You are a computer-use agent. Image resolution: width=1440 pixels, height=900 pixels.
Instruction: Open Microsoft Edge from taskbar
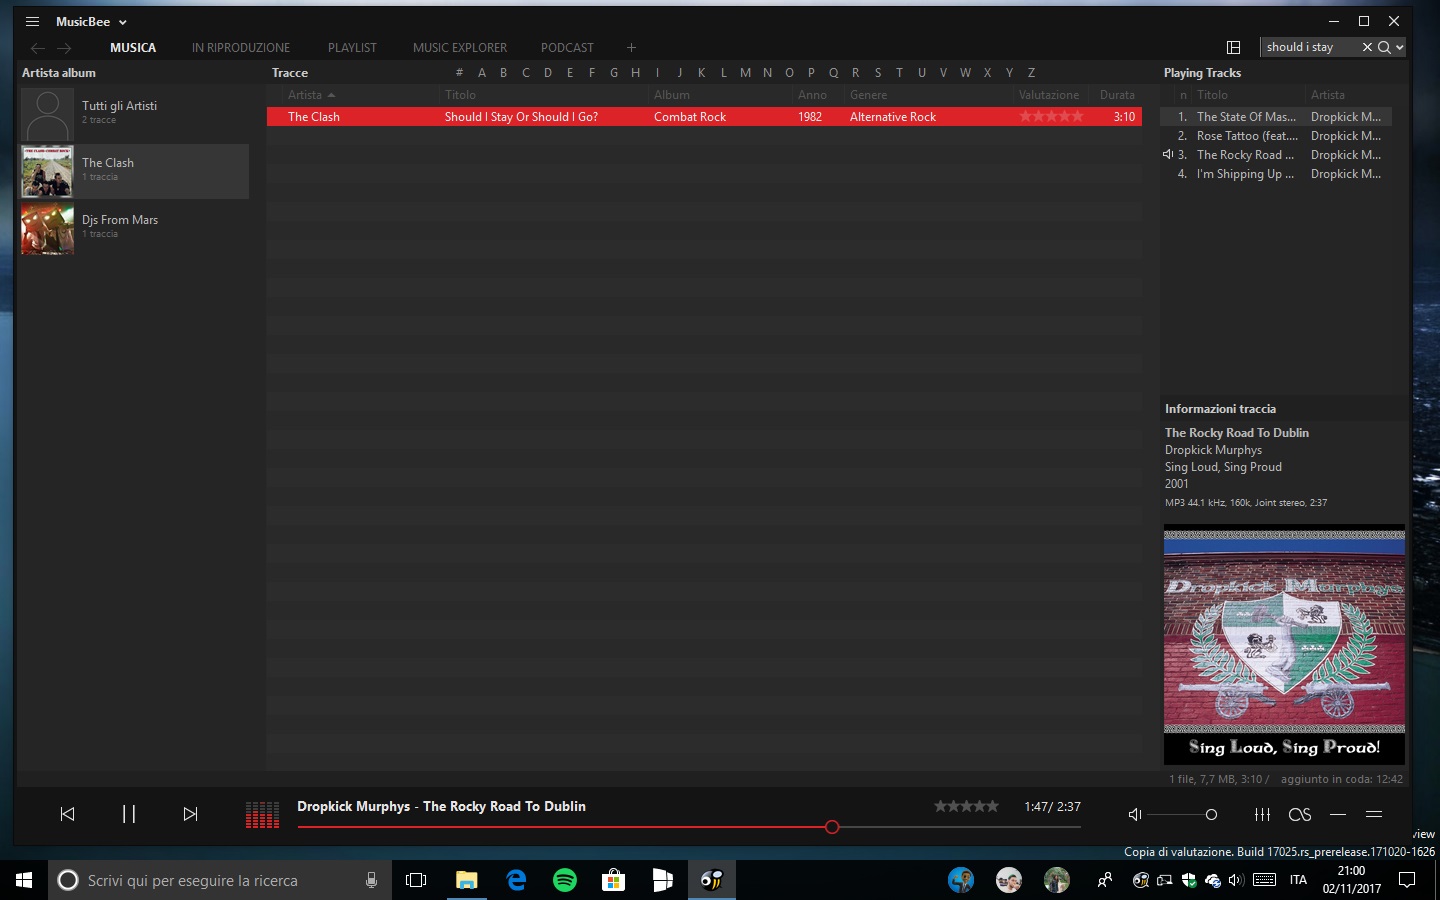pyautogui.click(x=516, y=880)
